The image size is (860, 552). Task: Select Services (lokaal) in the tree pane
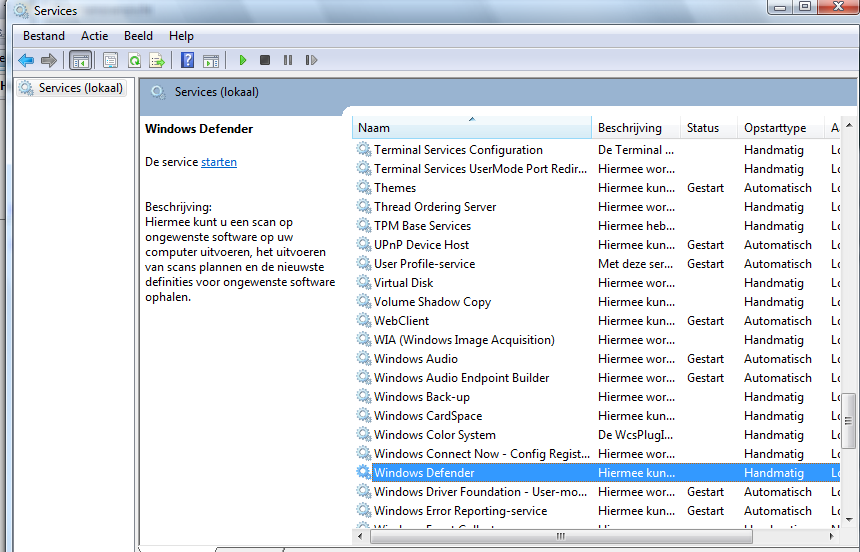click(71, 88)
